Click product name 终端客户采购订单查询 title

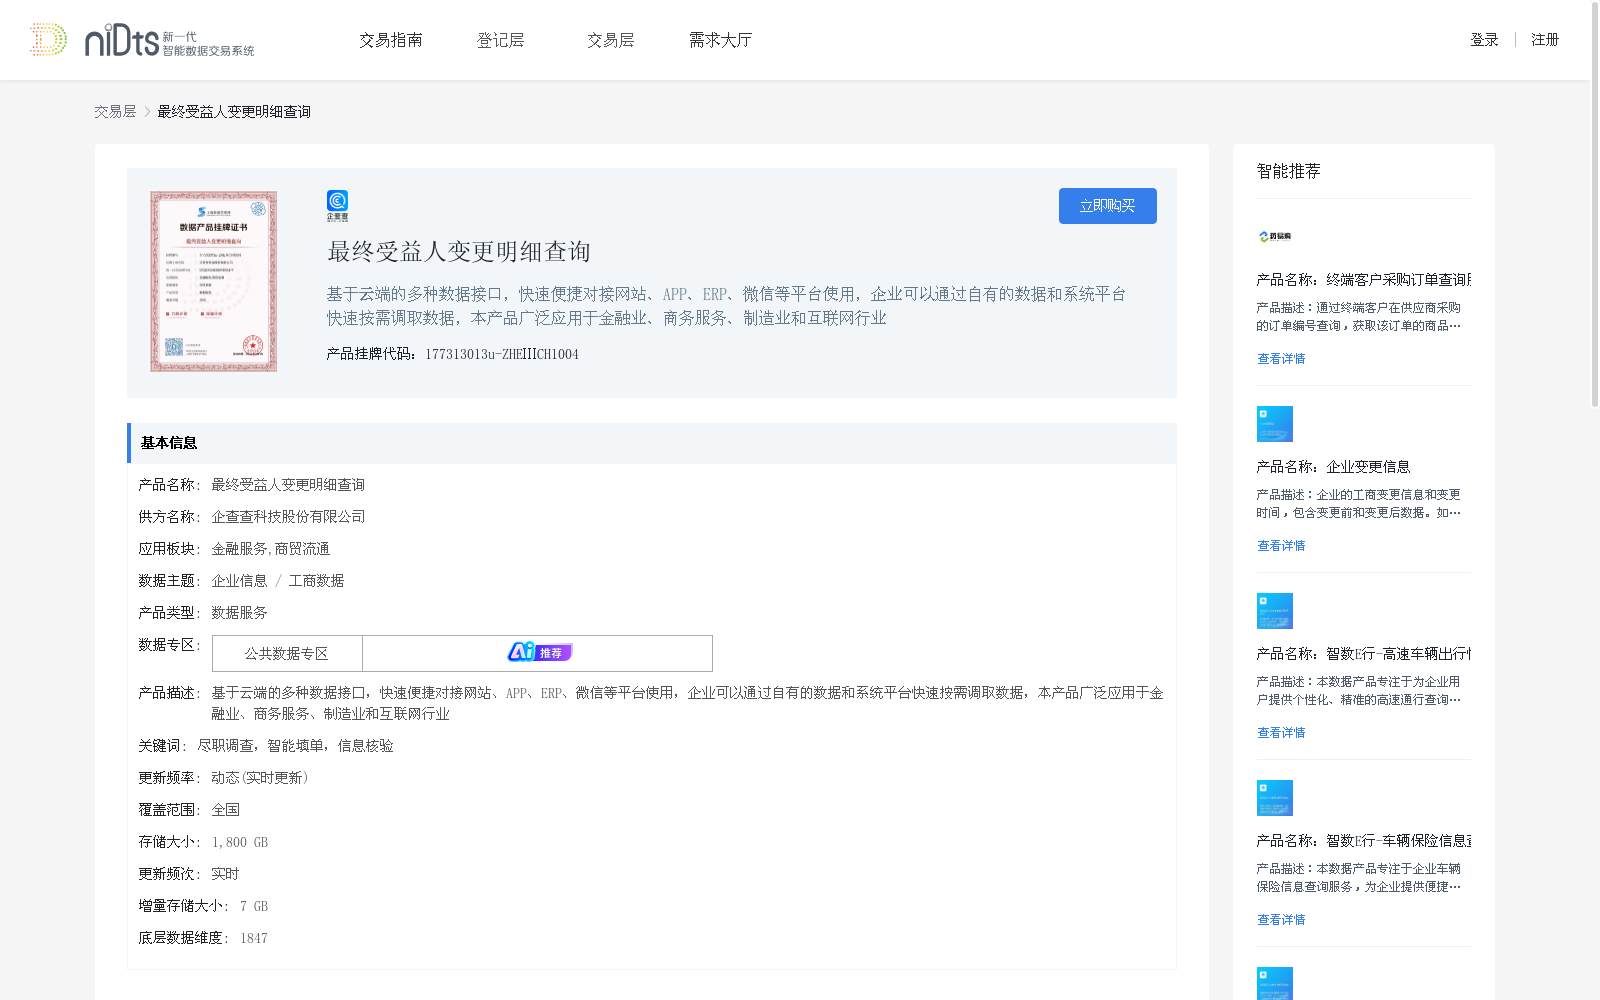point(1364,280)
